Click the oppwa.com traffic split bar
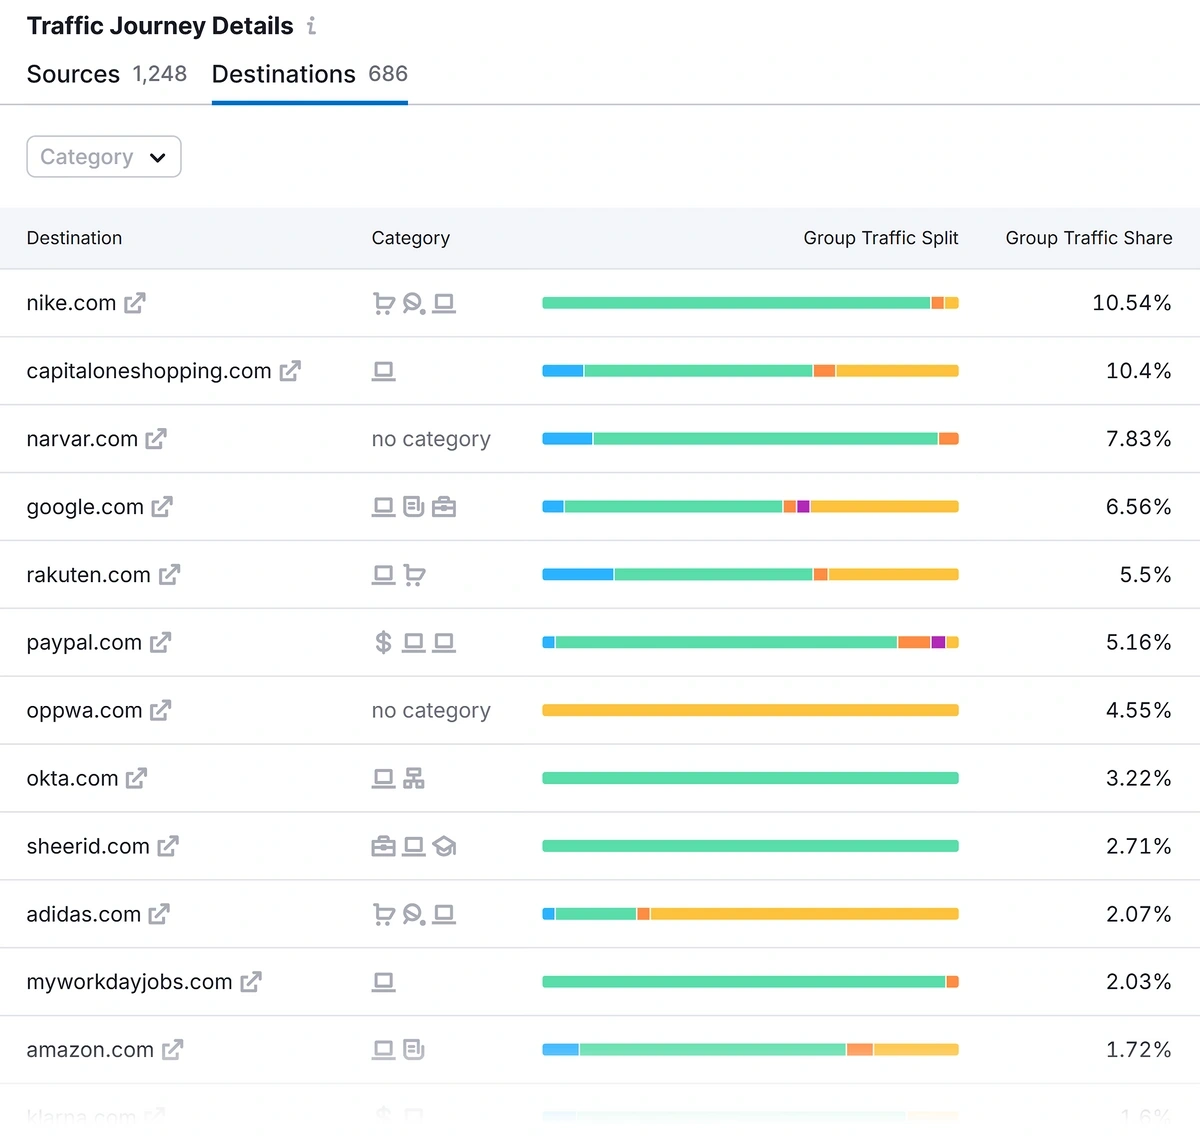 (x=750, y=710)
